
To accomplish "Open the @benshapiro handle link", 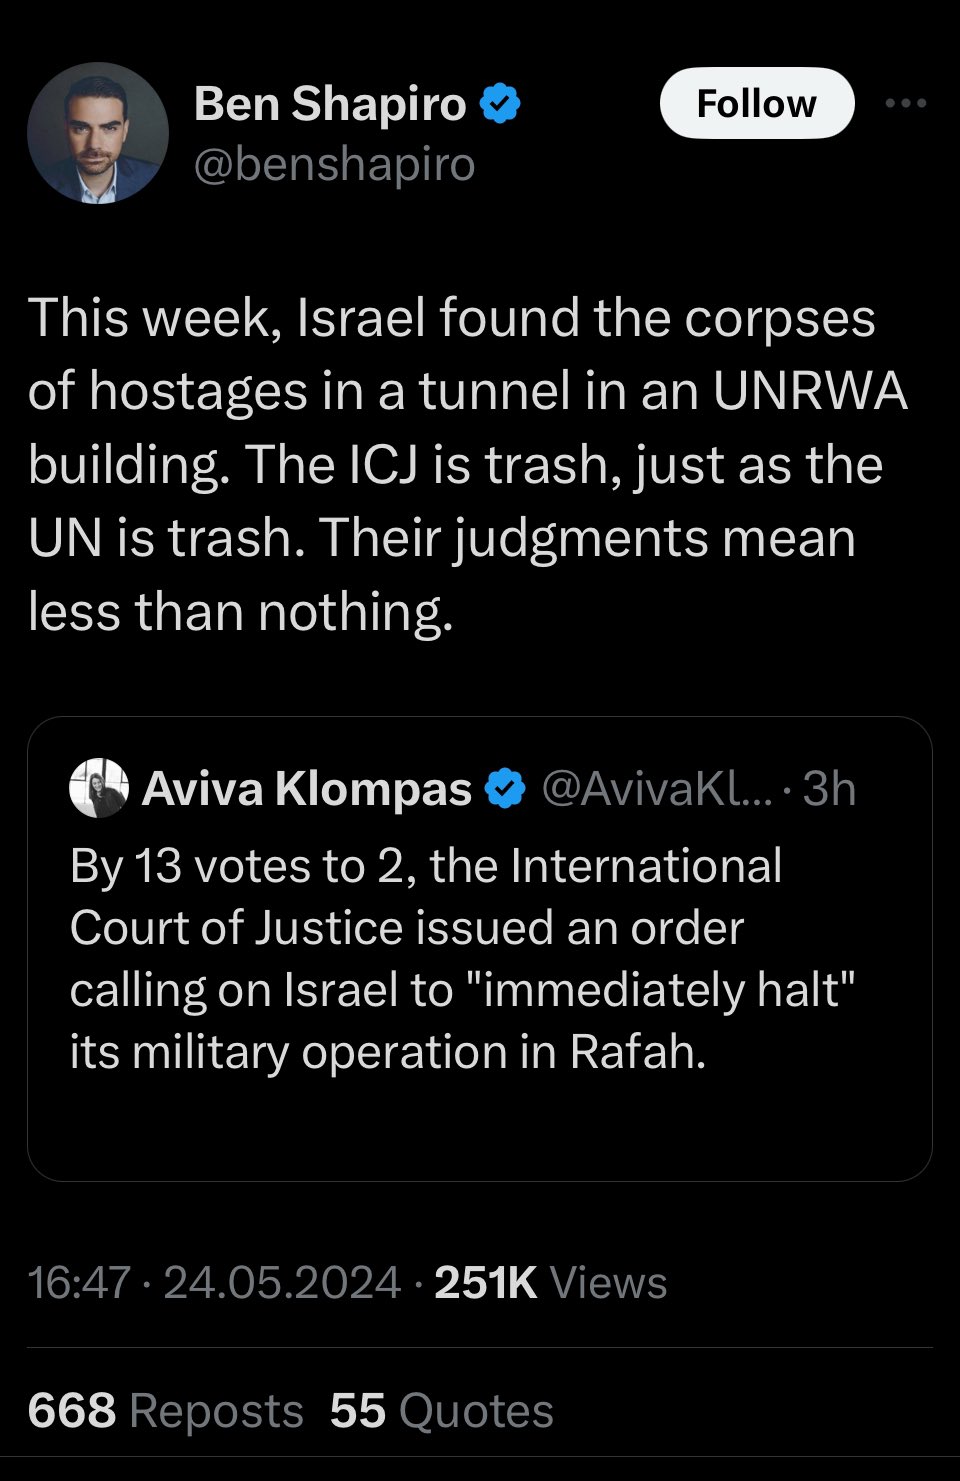I will pyautogui.click(x=334, y=164).
